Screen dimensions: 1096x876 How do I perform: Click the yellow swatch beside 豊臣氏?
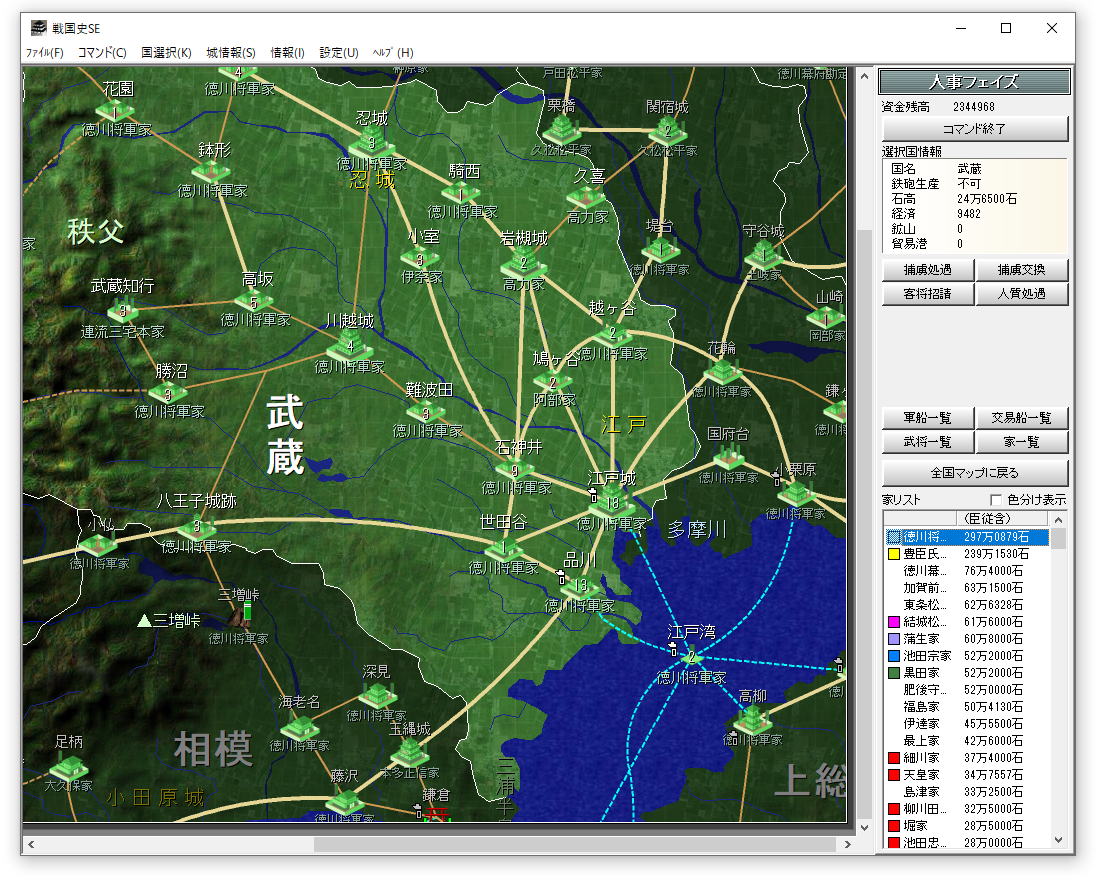point(894,554)
